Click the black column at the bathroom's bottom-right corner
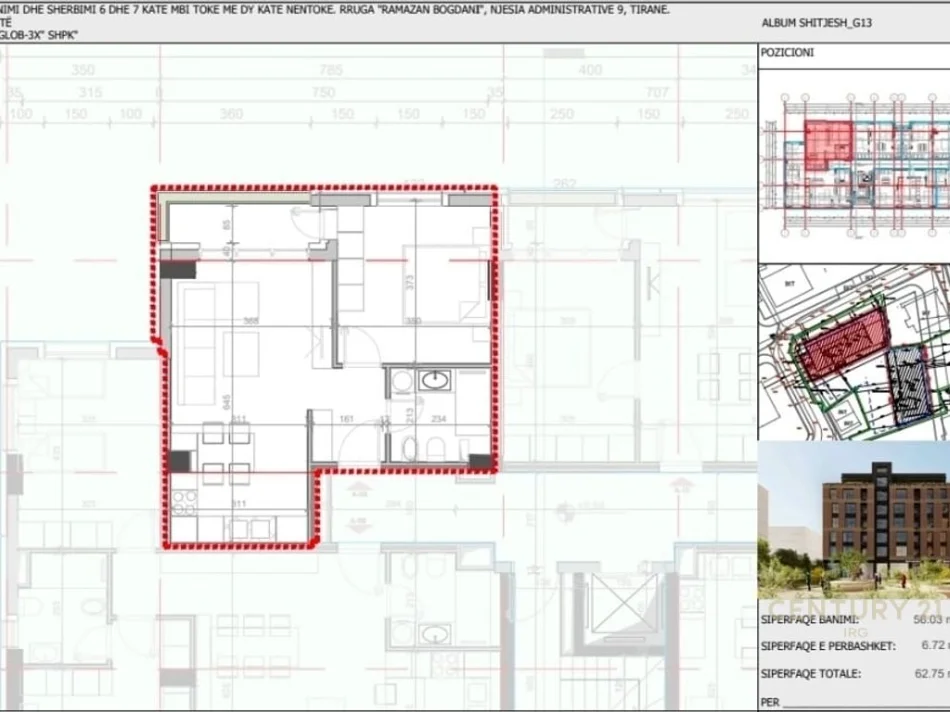The height and width of the screenshot is (712, 950). pos(481,461)
